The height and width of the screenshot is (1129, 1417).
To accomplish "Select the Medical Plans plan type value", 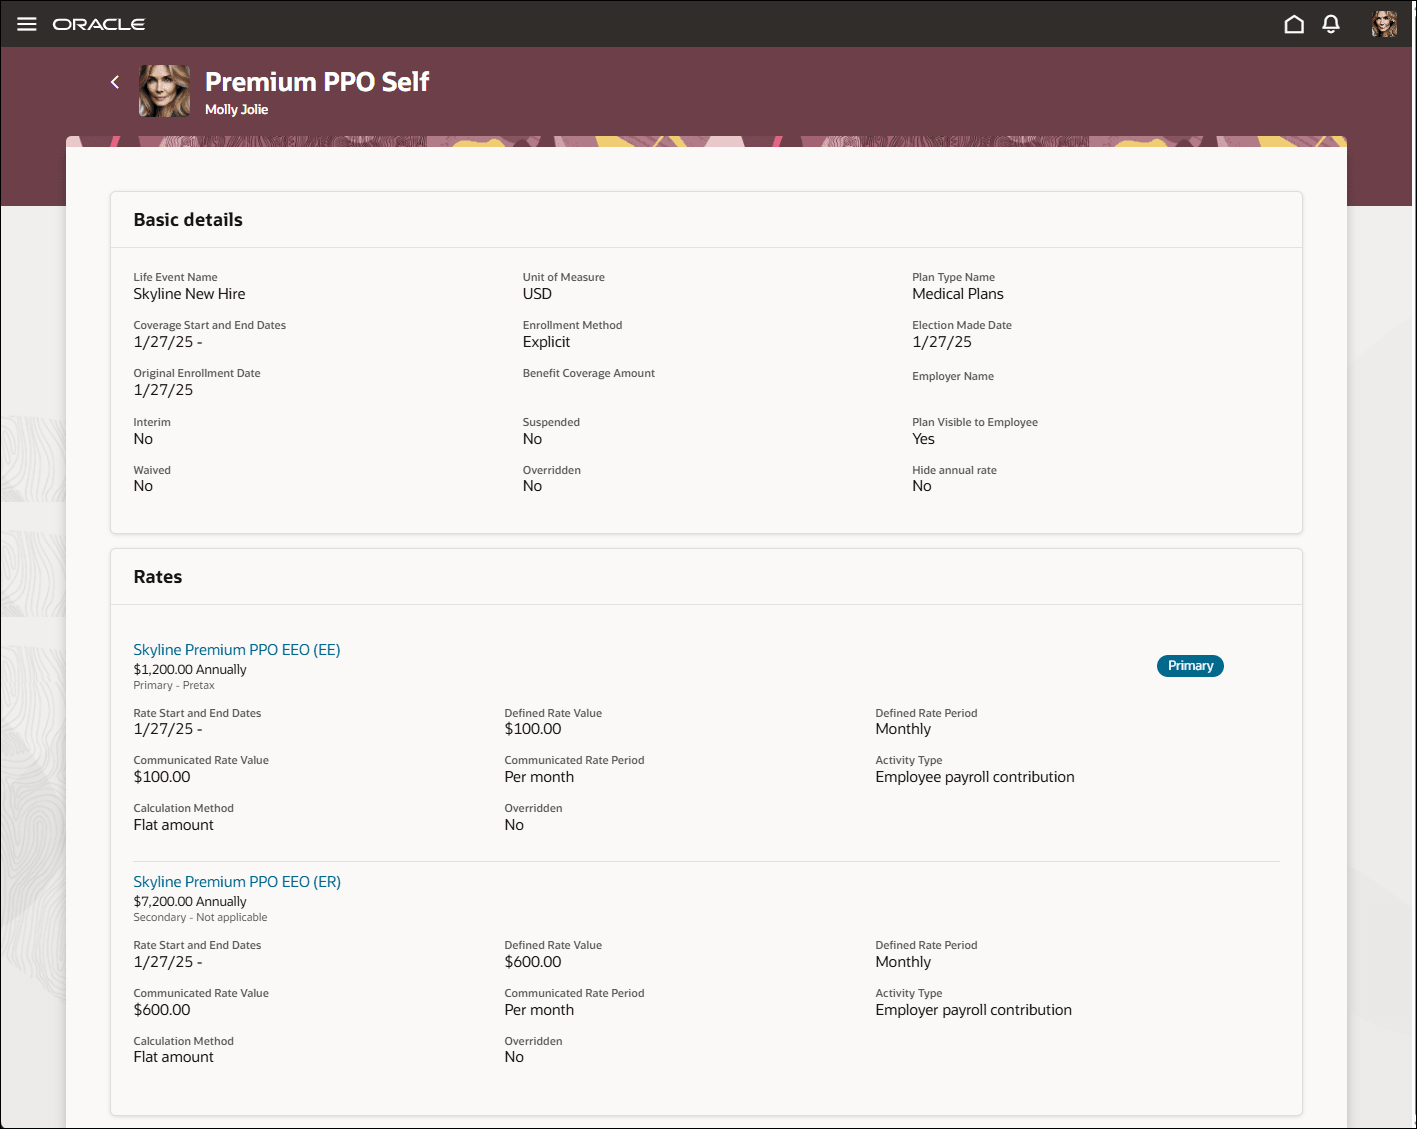I will [x=958, y=294].
